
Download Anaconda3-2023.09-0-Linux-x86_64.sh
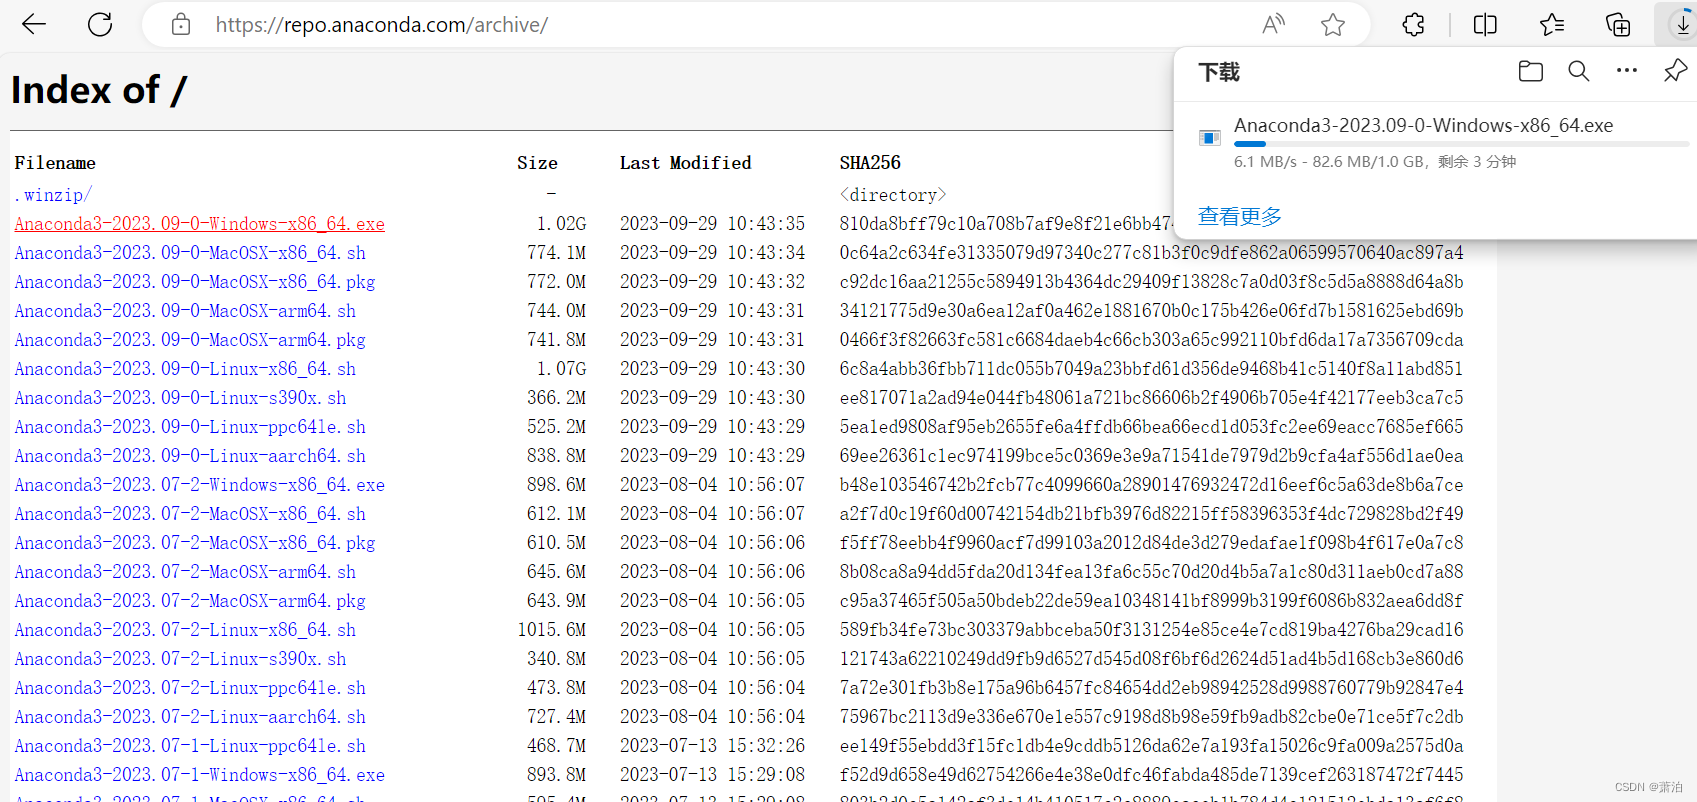185,369
